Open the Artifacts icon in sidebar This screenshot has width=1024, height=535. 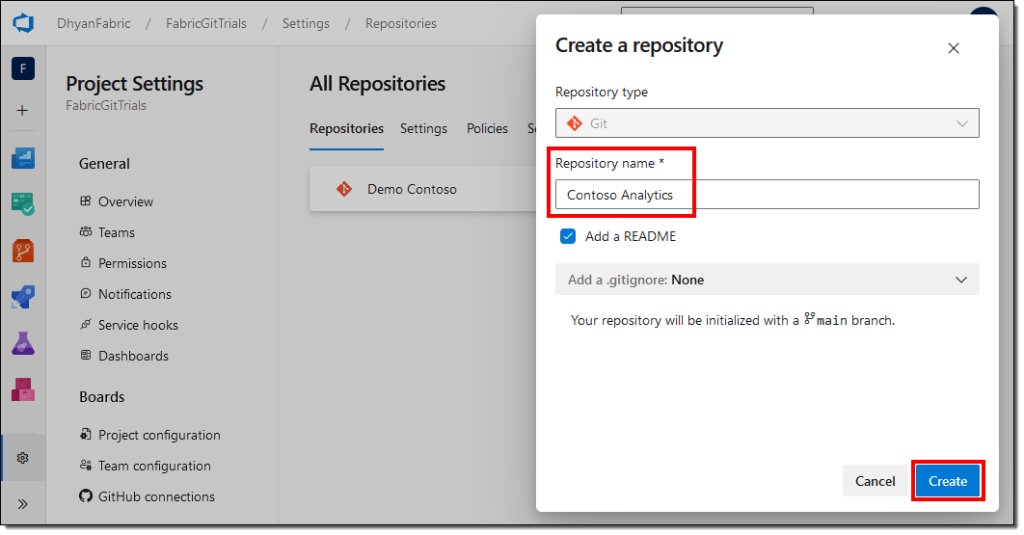tap(23, 389)
